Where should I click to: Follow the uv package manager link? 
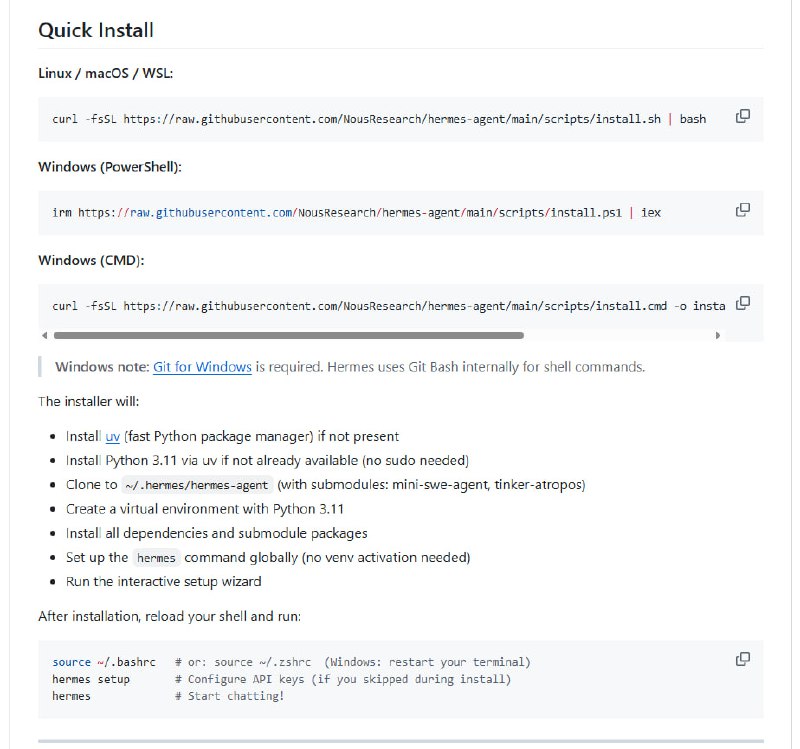pyautogui.click(x=112, y=437)
